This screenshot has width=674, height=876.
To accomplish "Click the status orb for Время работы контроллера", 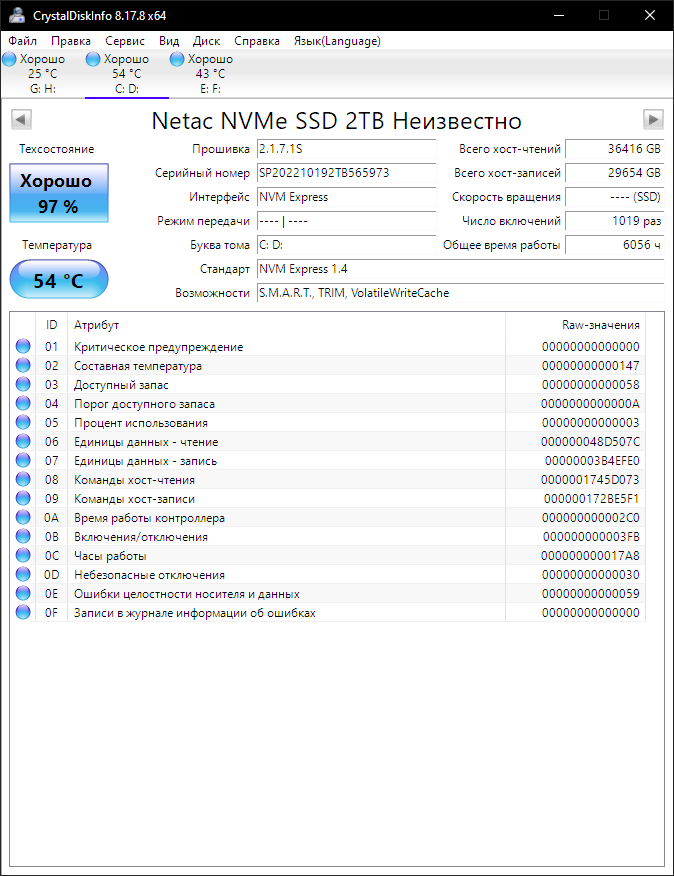I will click(x=23, y=517).
